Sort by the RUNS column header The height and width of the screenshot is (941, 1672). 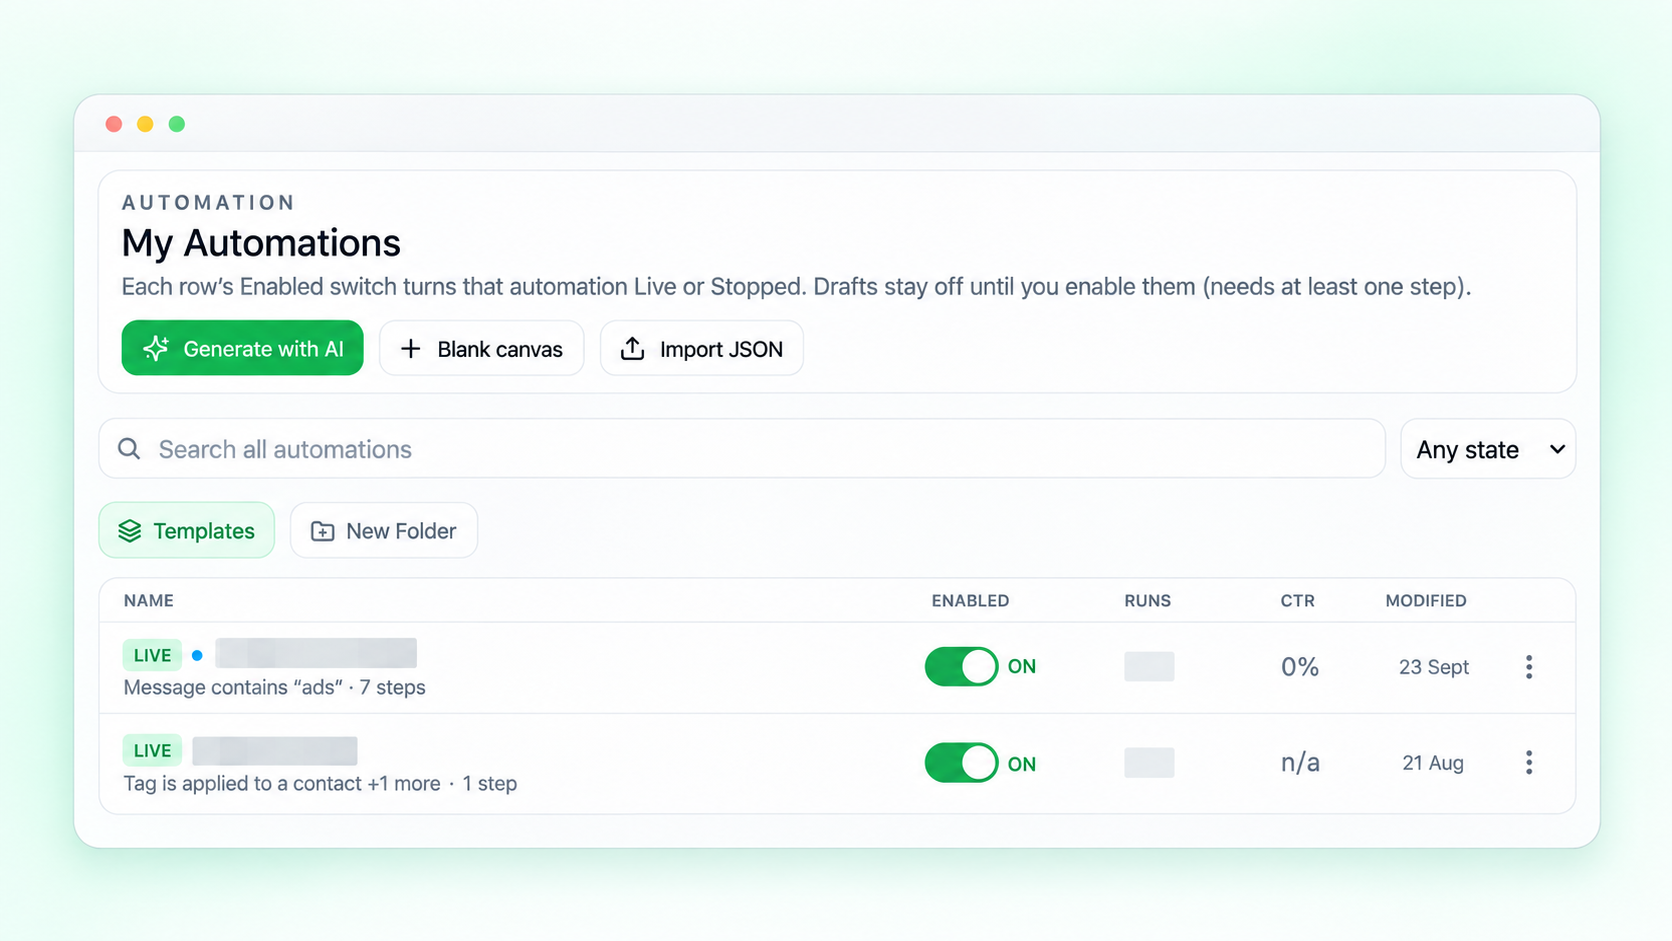[1147, 601]
